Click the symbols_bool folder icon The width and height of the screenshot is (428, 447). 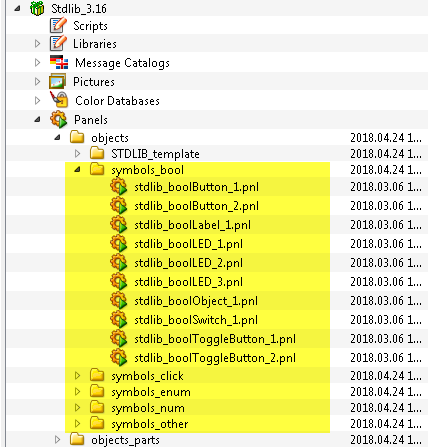pos(97,169)
